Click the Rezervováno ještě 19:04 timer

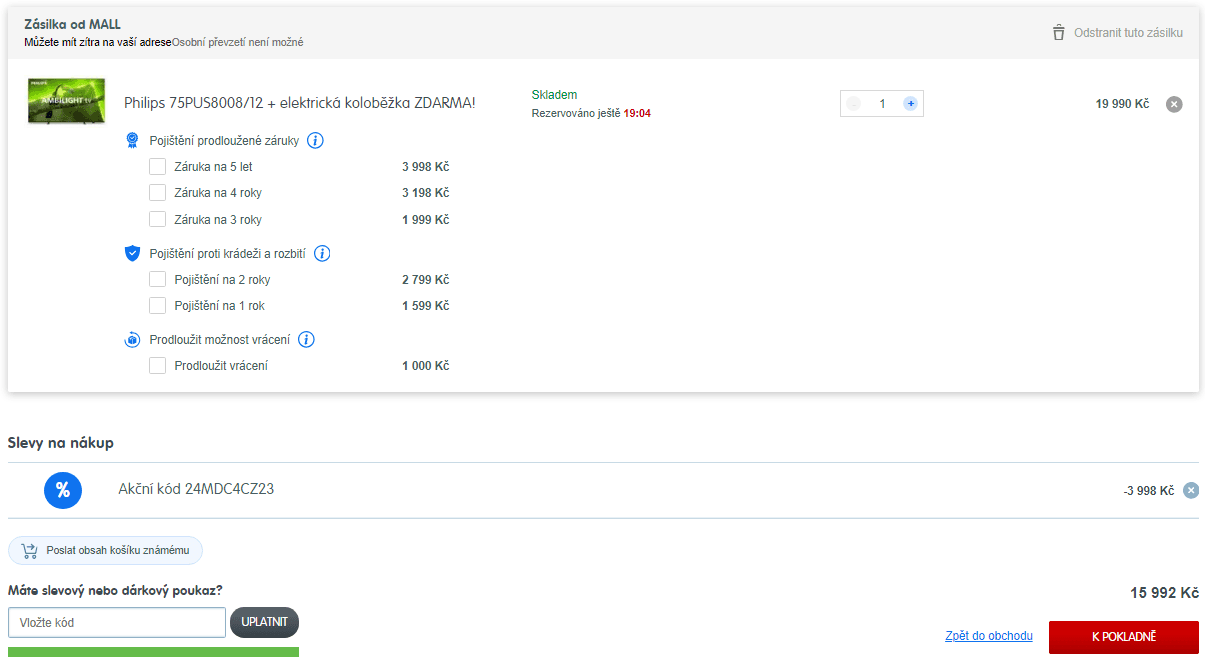(591, 114)
